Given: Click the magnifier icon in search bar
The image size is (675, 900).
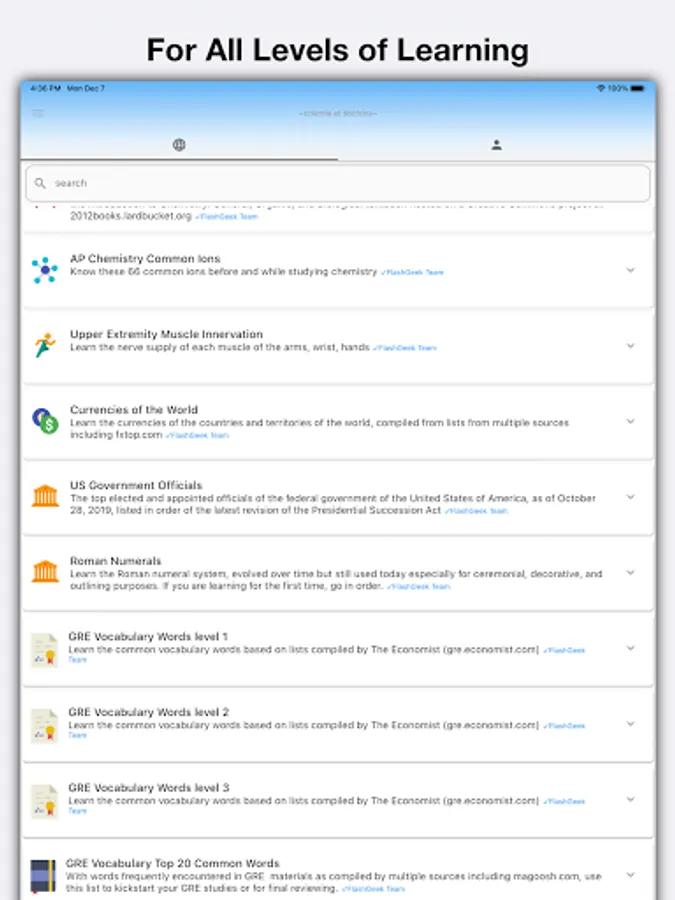Looking at the screenshot, I should (40, 183).
